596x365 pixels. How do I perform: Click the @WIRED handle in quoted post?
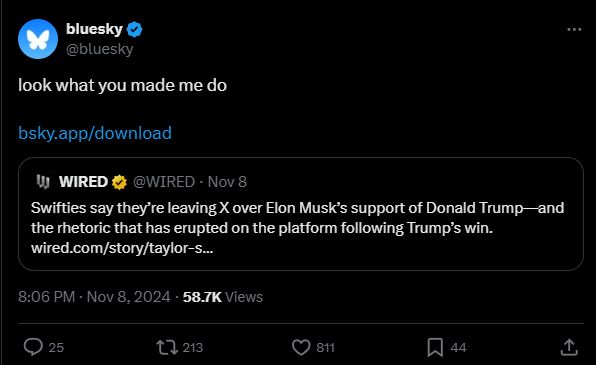pyautogui.click(x=164, y=182)
